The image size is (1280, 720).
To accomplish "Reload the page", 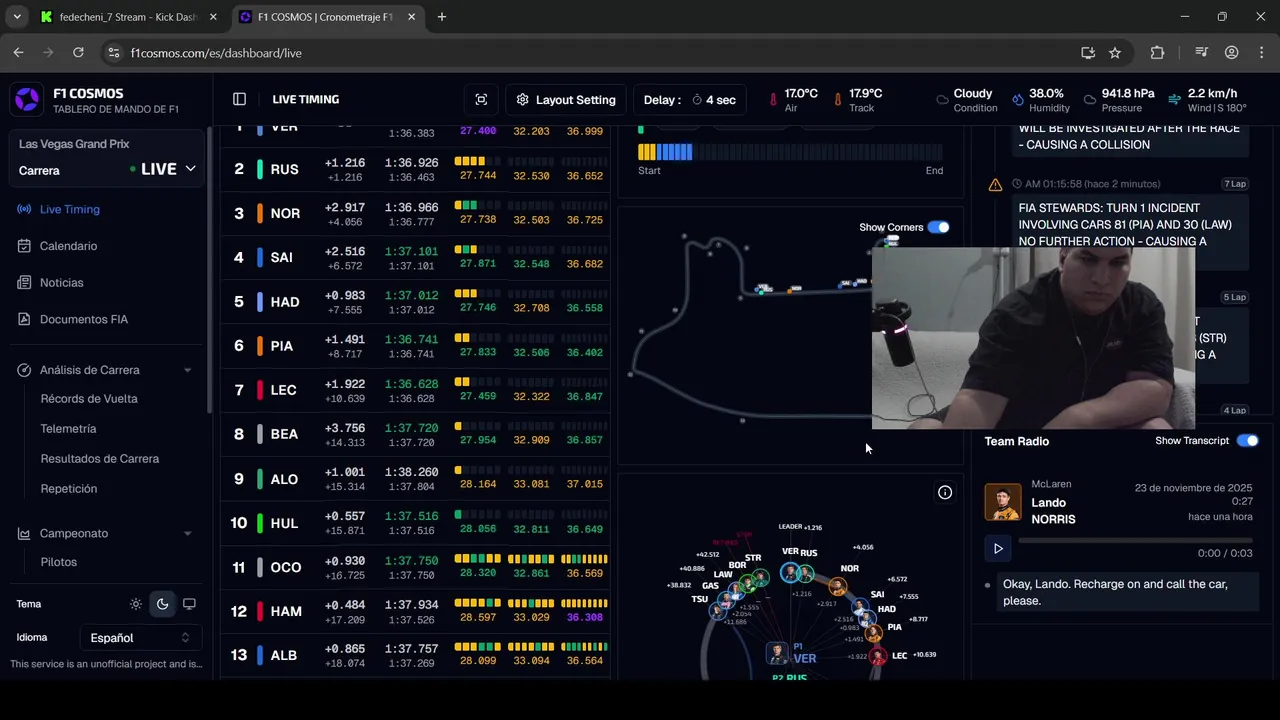I will coord(78,53).
